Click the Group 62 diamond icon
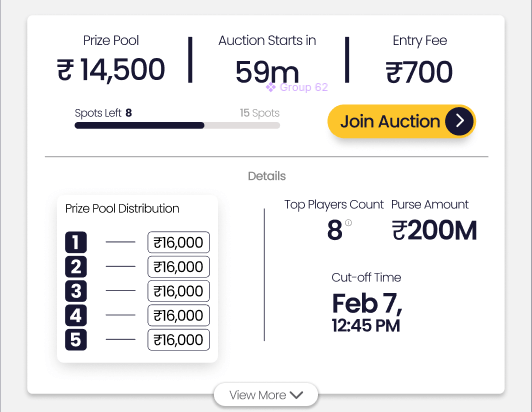The height and width of the screenshot is (412, 532). tap(271, 88)
